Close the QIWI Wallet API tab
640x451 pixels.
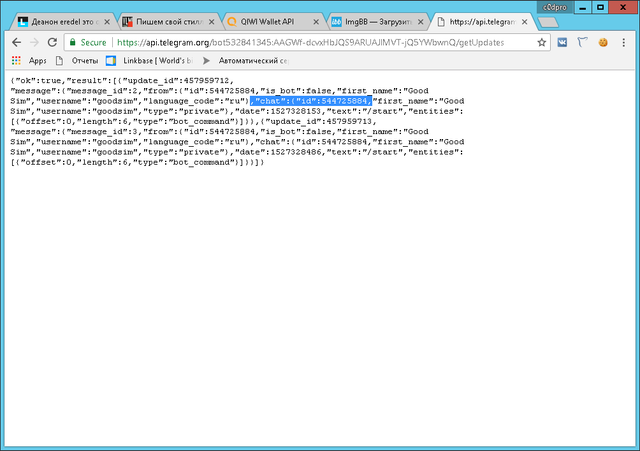tap(318, 21)
